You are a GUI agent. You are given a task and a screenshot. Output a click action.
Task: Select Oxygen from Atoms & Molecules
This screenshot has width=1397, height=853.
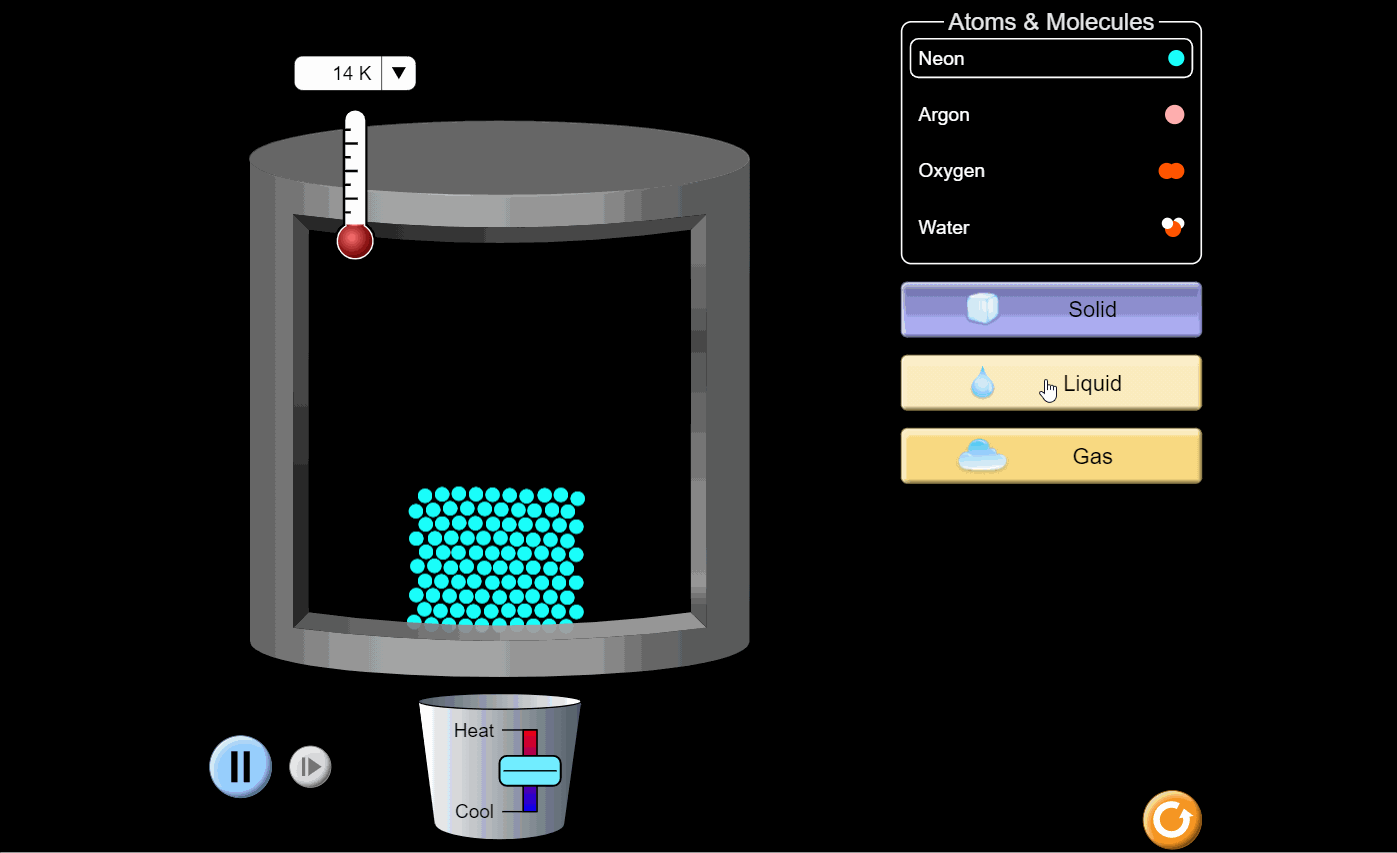[x=1051, y=171]
